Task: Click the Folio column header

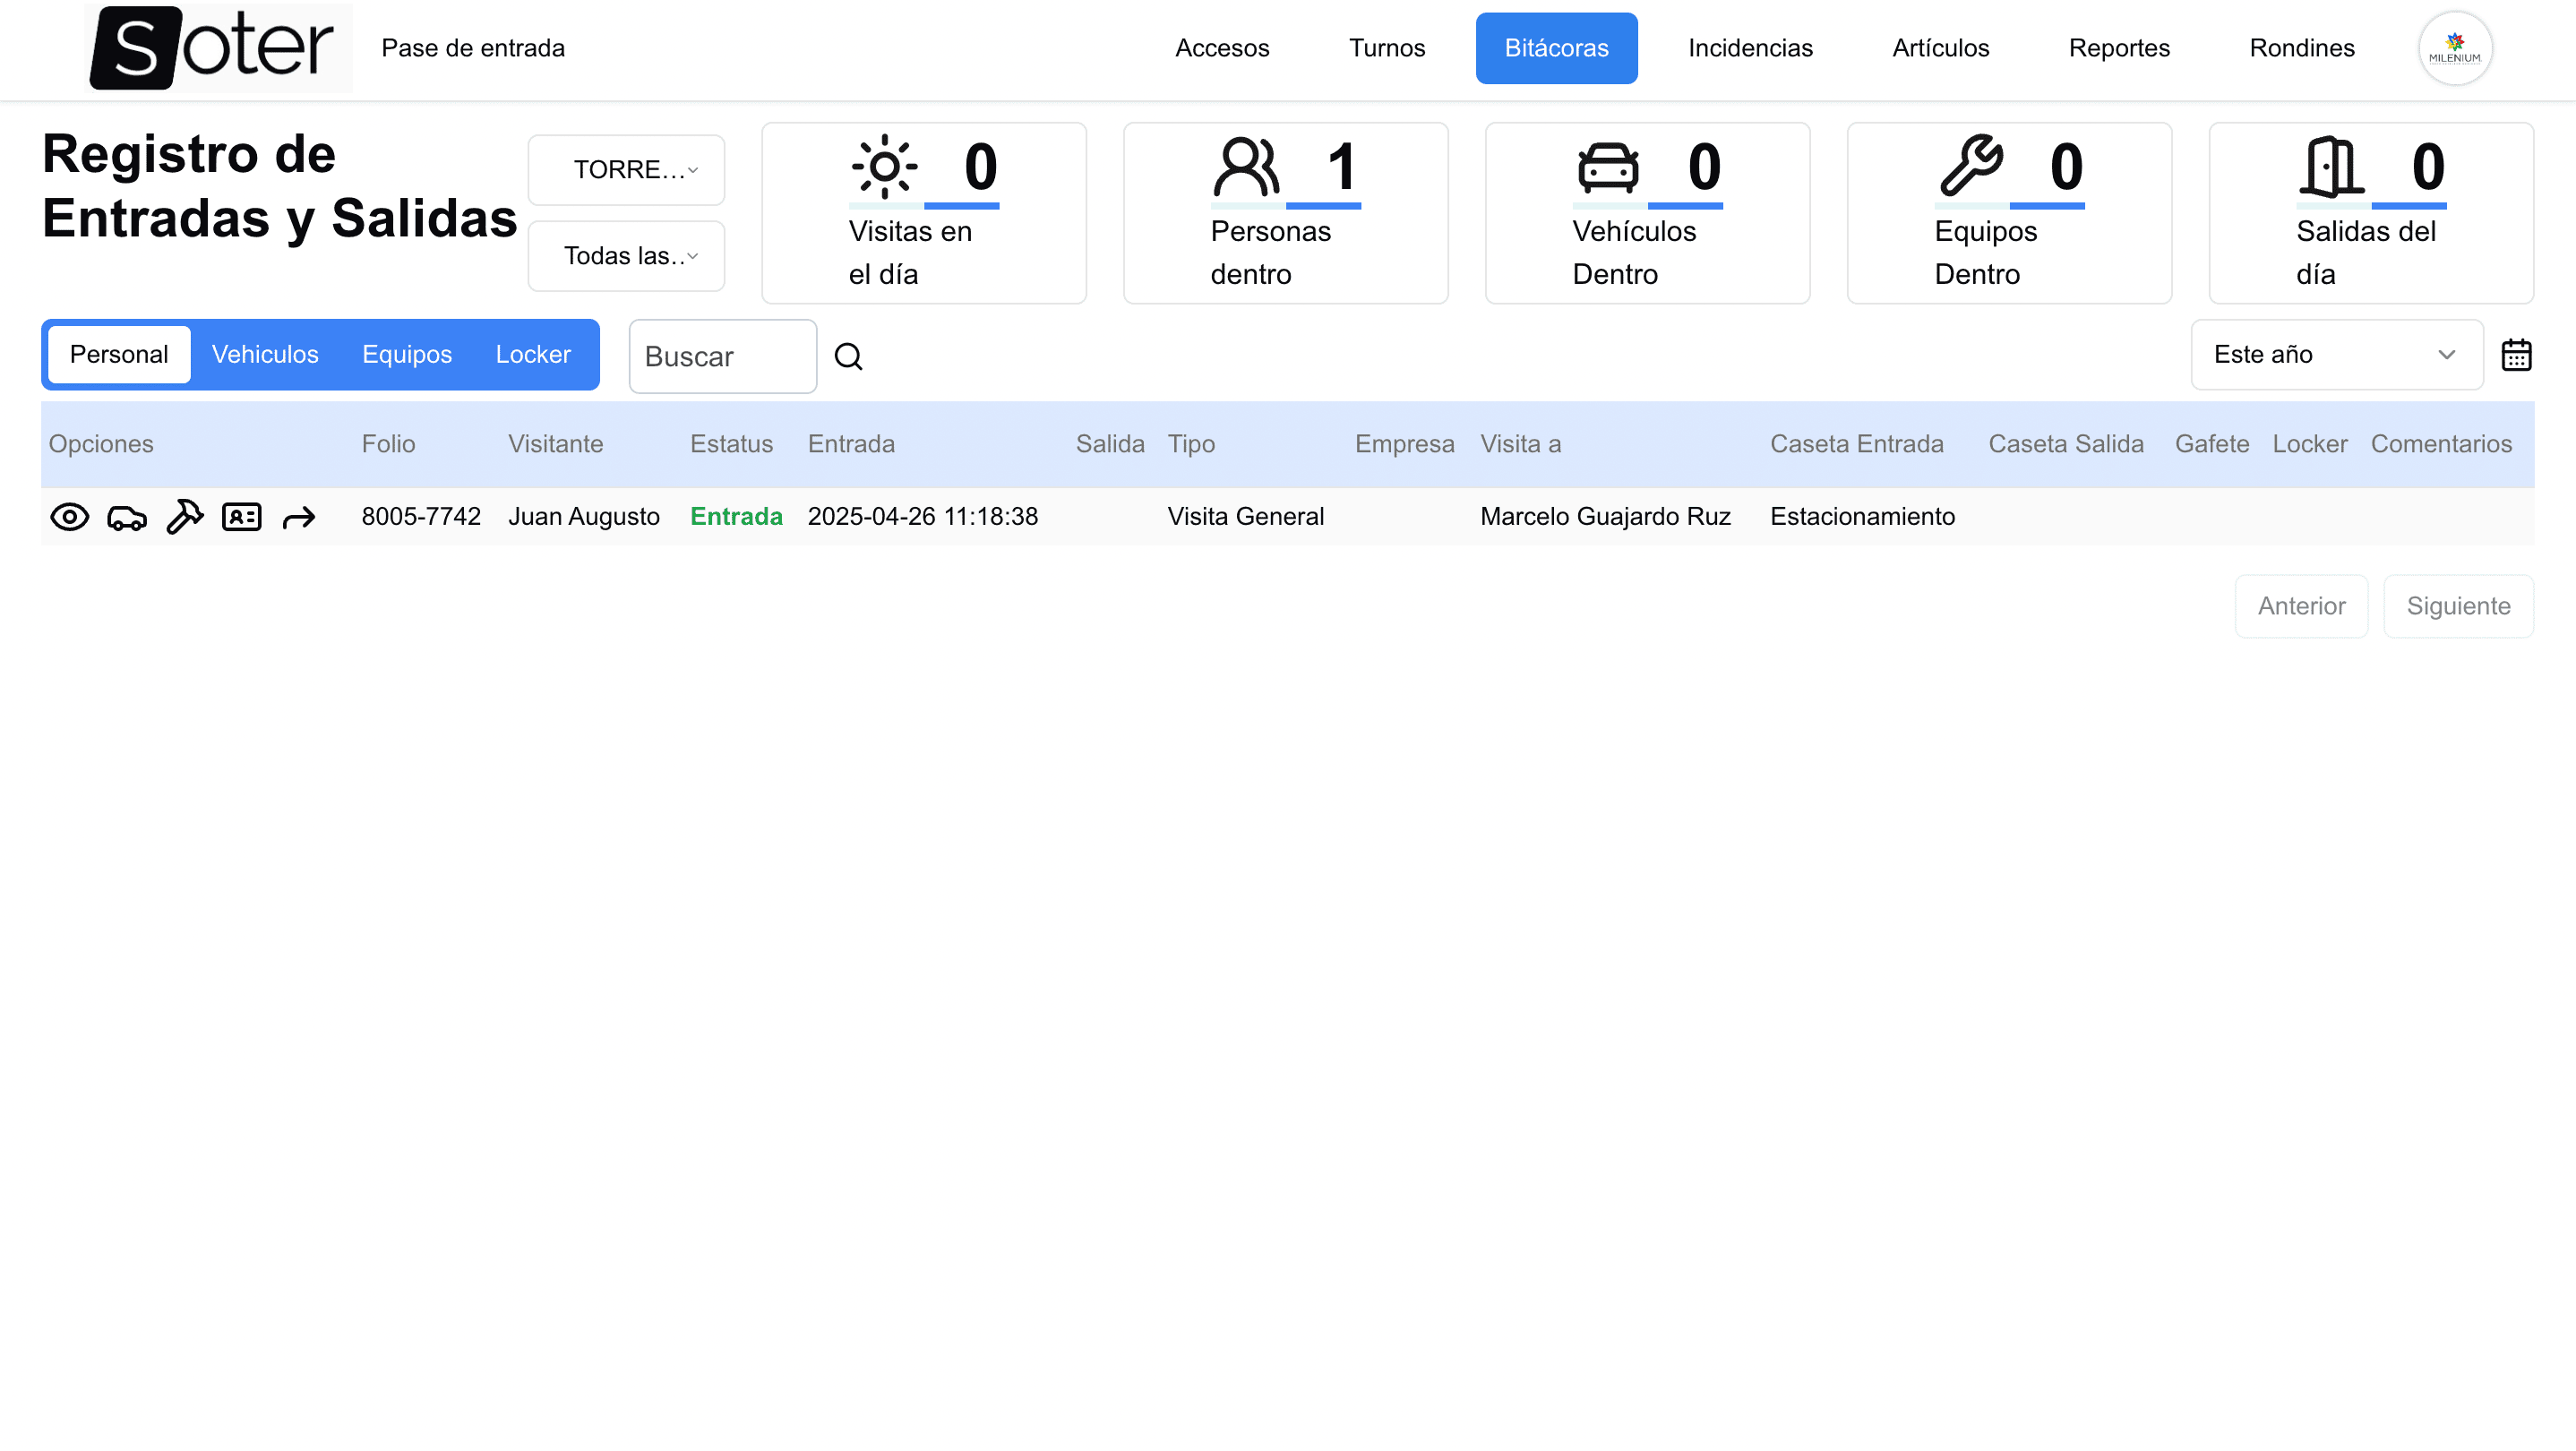Action: pos(388,444)
